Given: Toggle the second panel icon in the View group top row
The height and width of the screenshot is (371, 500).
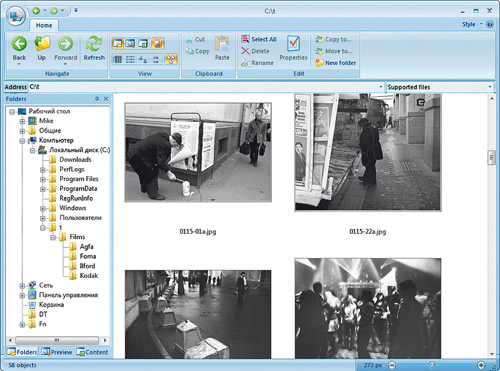Looking at the screenshot, I should point(131,43).
